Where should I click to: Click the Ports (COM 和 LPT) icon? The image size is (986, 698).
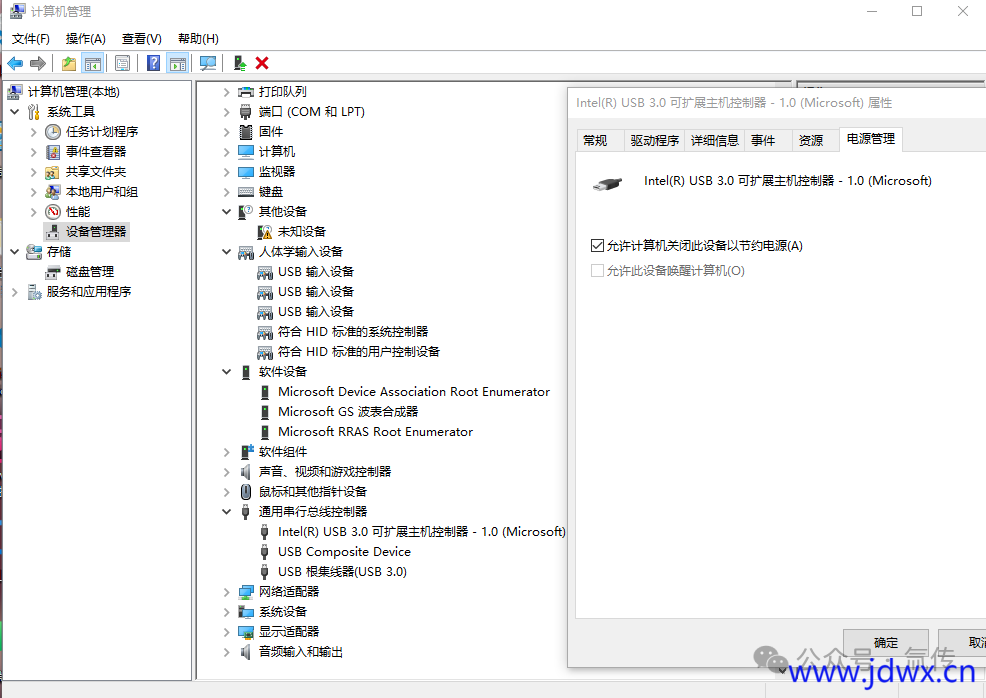point(246,112)
